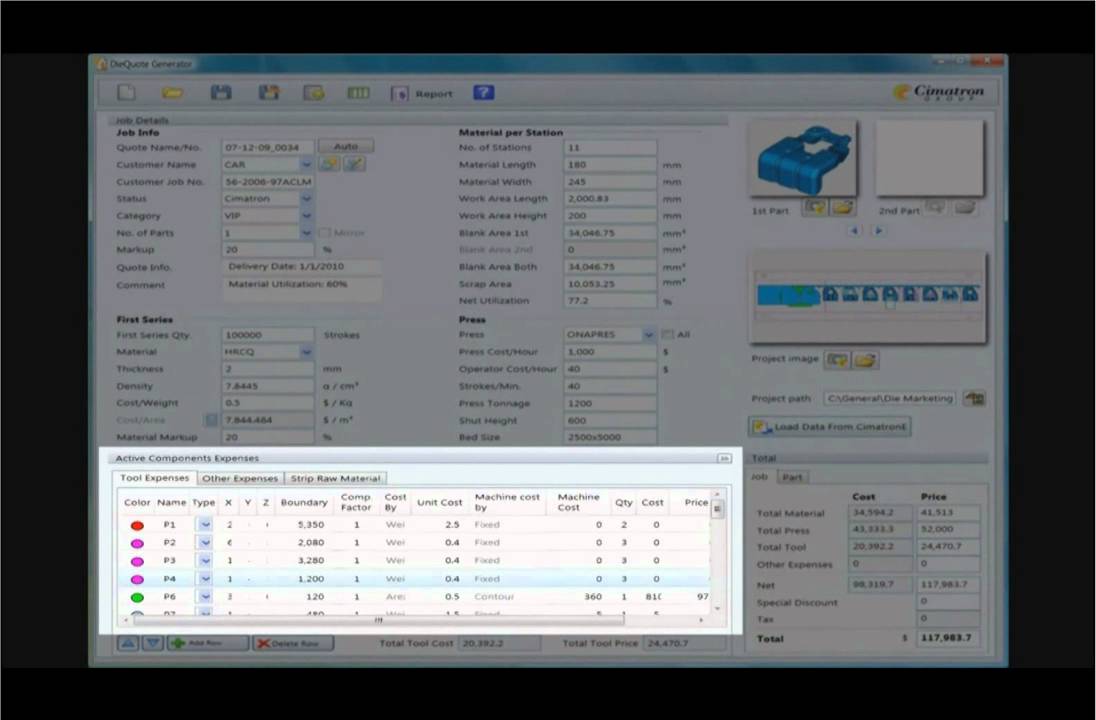Click the No. of Stations field

610,147
